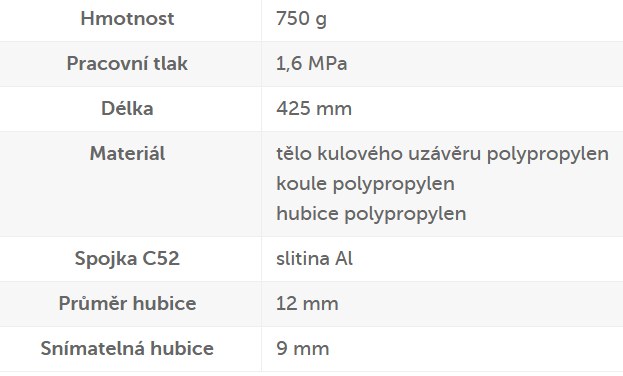
Task: Click the hubice polypropylen line
Action: (371, 214)
